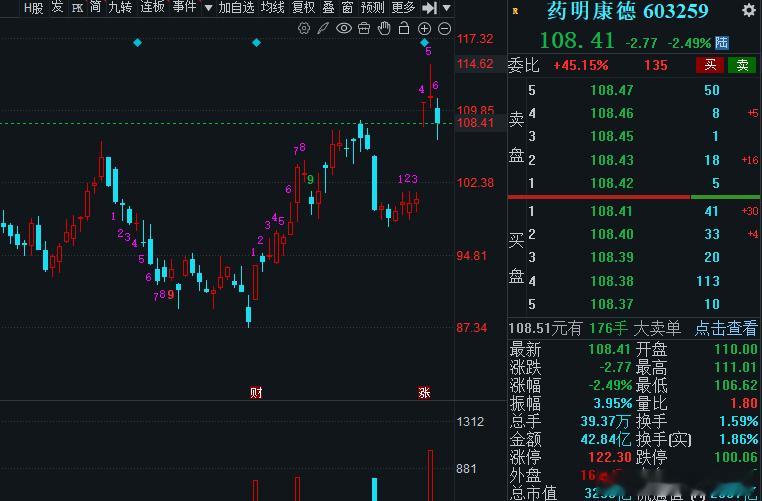Click the 财 event marker

(256, 392)
